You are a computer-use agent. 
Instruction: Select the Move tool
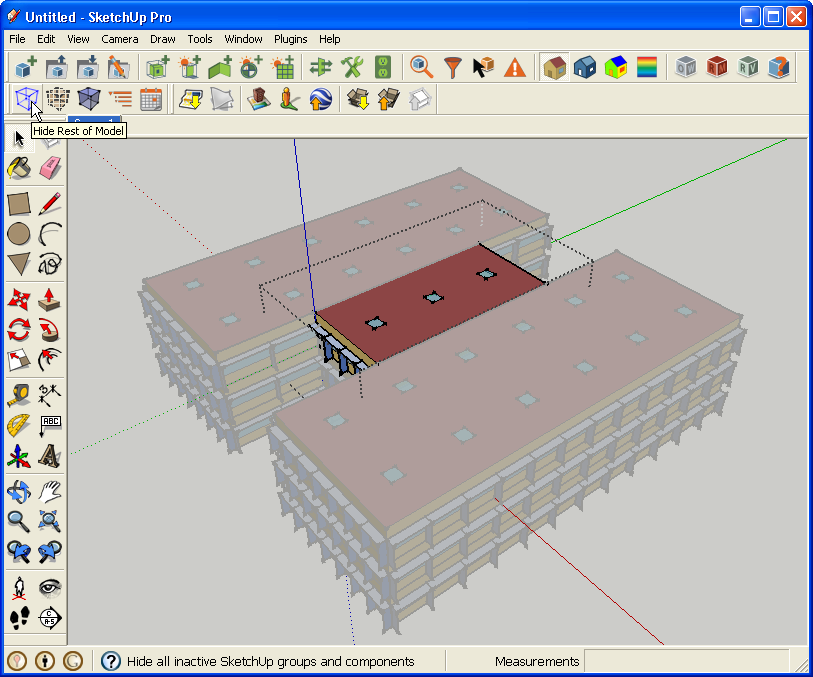[x=17, y=297]
